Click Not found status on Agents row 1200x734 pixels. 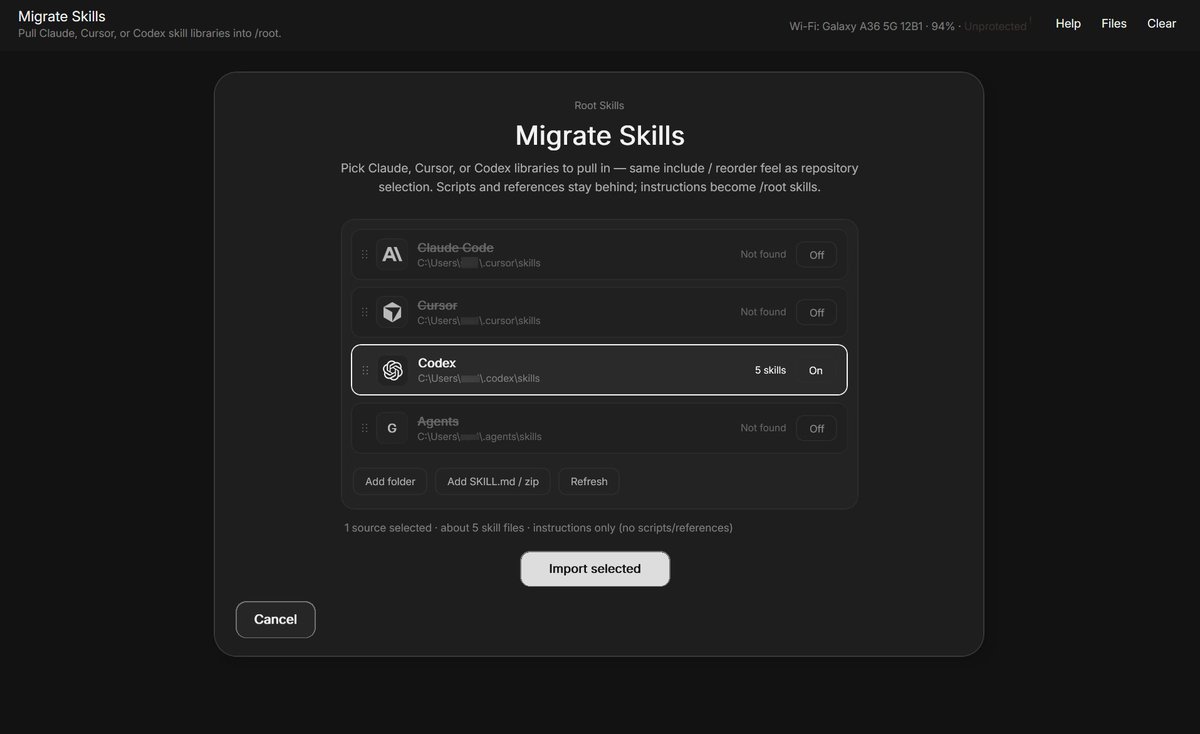click(x=763, y=428)
